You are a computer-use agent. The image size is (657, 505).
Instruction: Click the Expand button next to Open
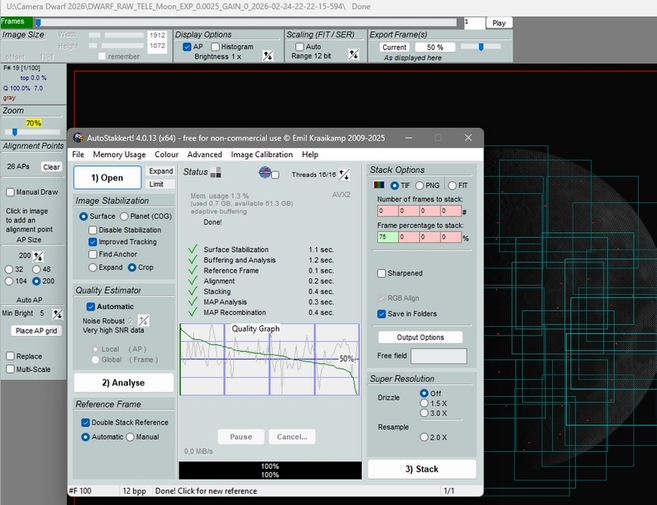[x=160, y=172]
